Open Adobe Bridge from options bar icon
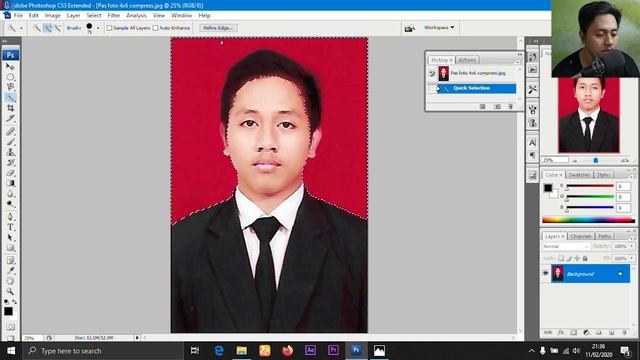The height and width of the screenshot is (360, 640). (409, 28)
